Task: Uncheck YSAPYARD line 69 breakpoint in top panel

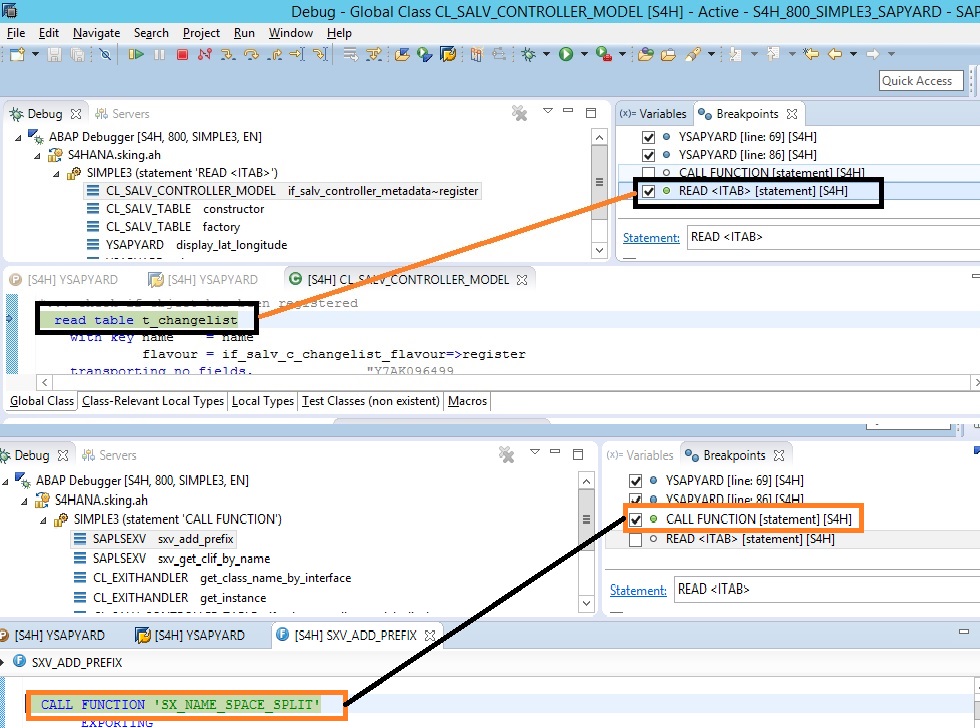Action: point(648,137)
